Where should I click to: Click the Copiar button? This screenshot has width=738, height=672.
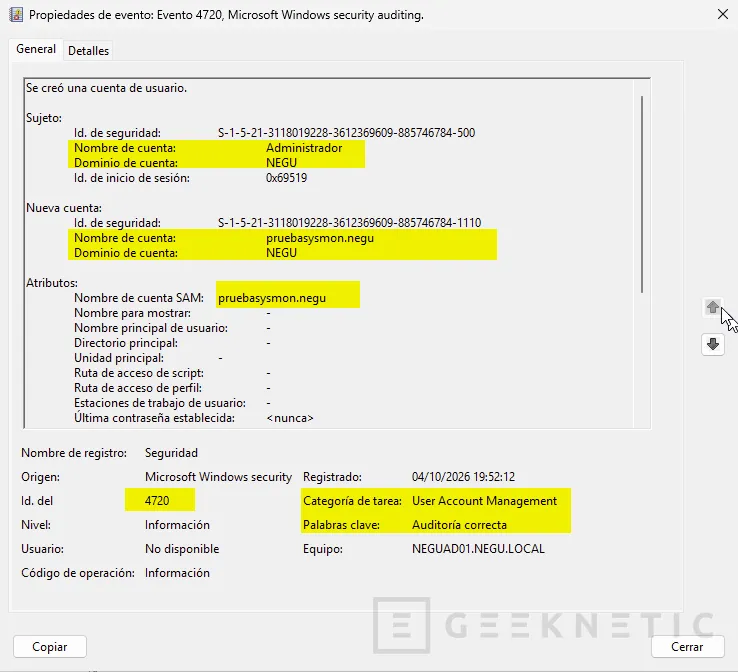(50, 647)
